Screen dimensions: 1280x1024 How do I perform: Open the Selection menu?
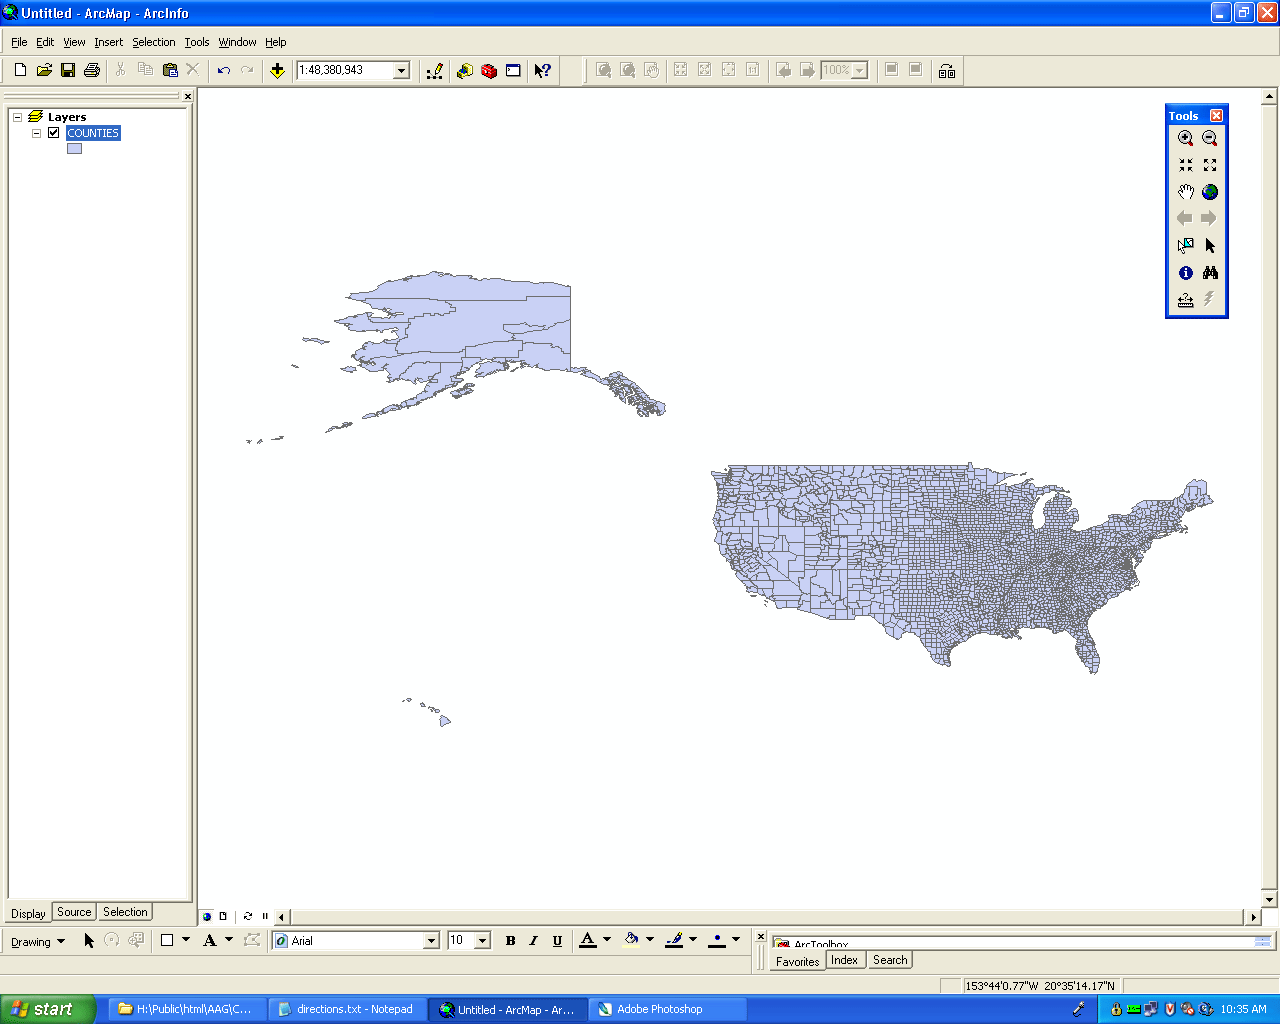(x=153, y=42)
